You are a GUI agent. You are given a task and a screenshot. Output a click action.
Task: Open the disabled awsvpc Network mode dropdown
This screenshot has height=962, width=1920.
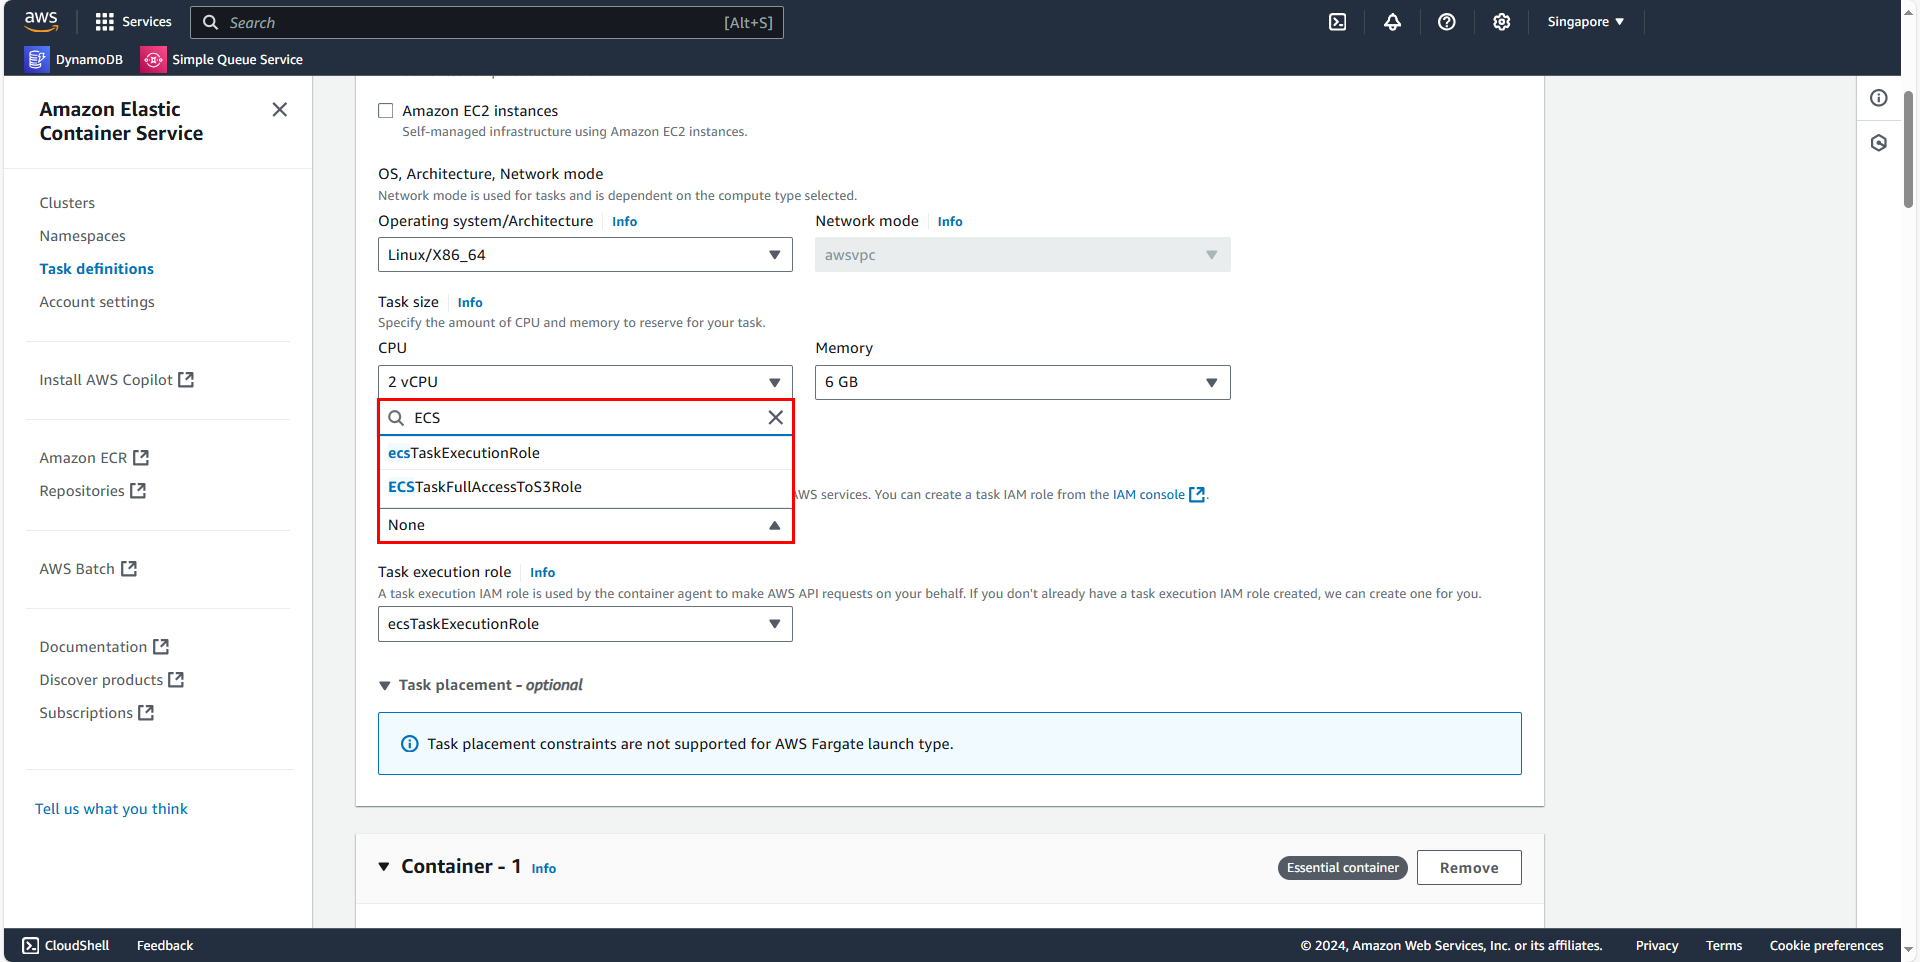pos(1022,255)
